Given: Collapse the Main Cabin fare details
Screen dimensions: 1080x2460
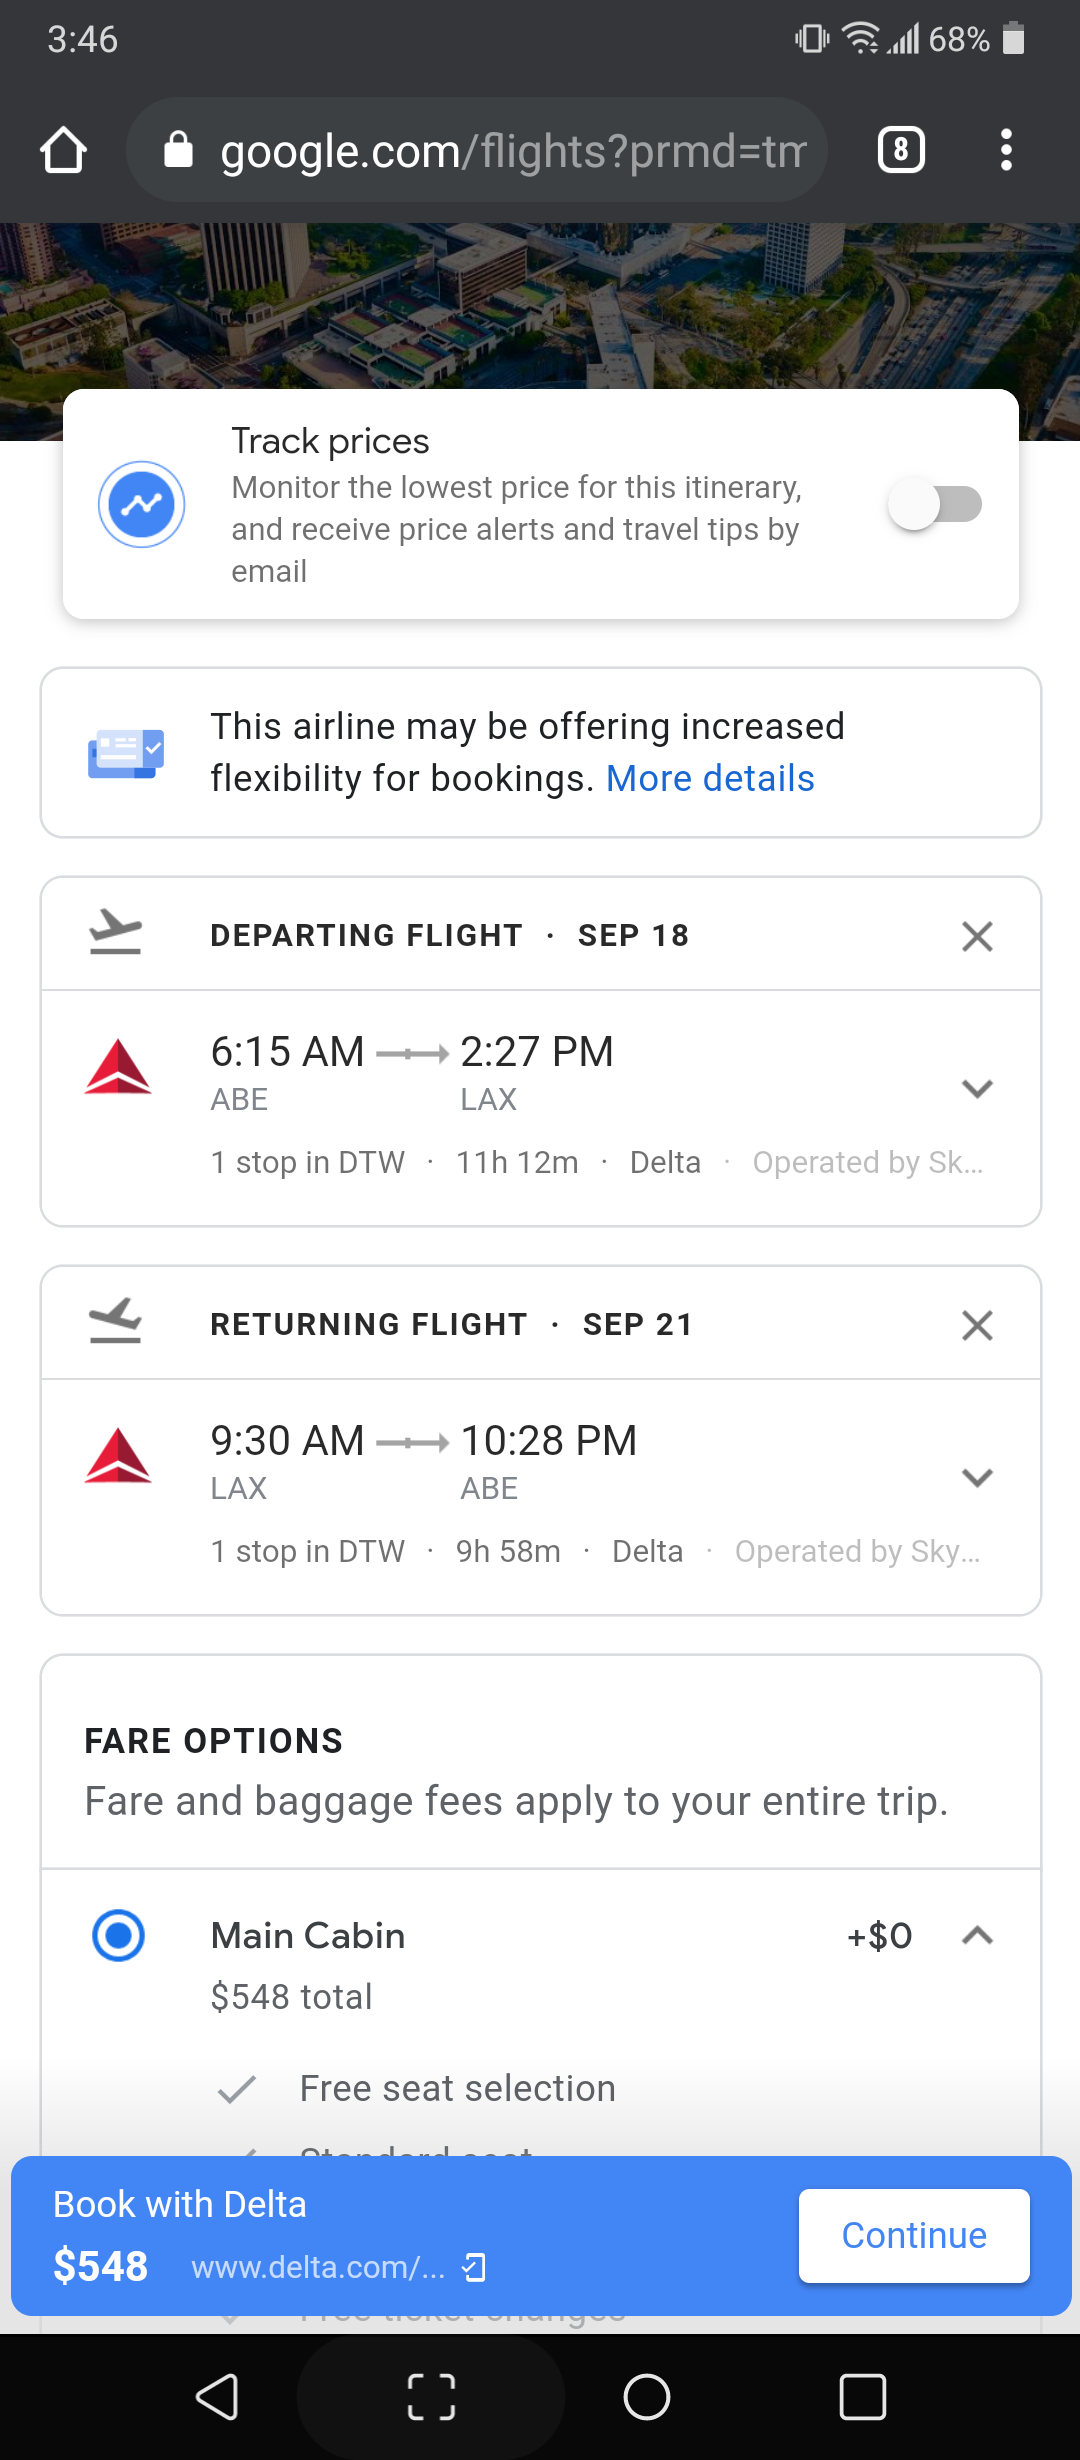Looking at the screenshot, I should click(977, 1936).
